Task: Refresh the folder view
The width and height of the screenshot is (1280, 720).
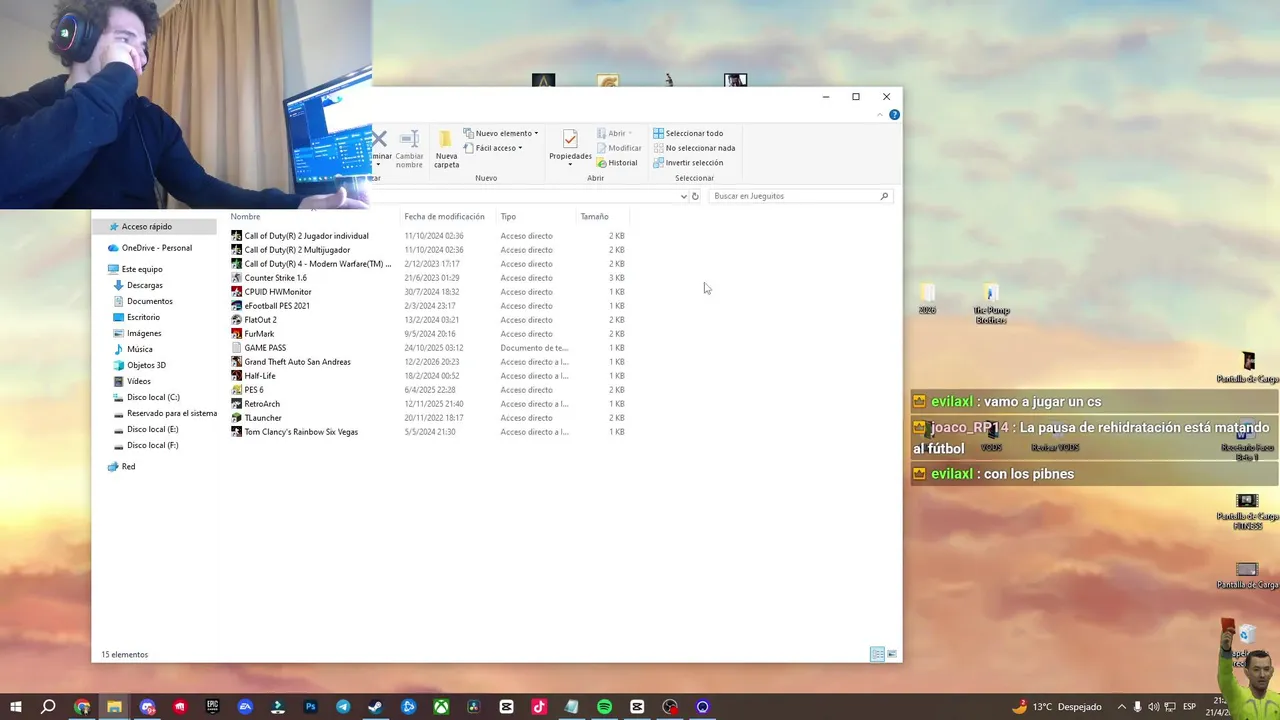Action: 695,196
